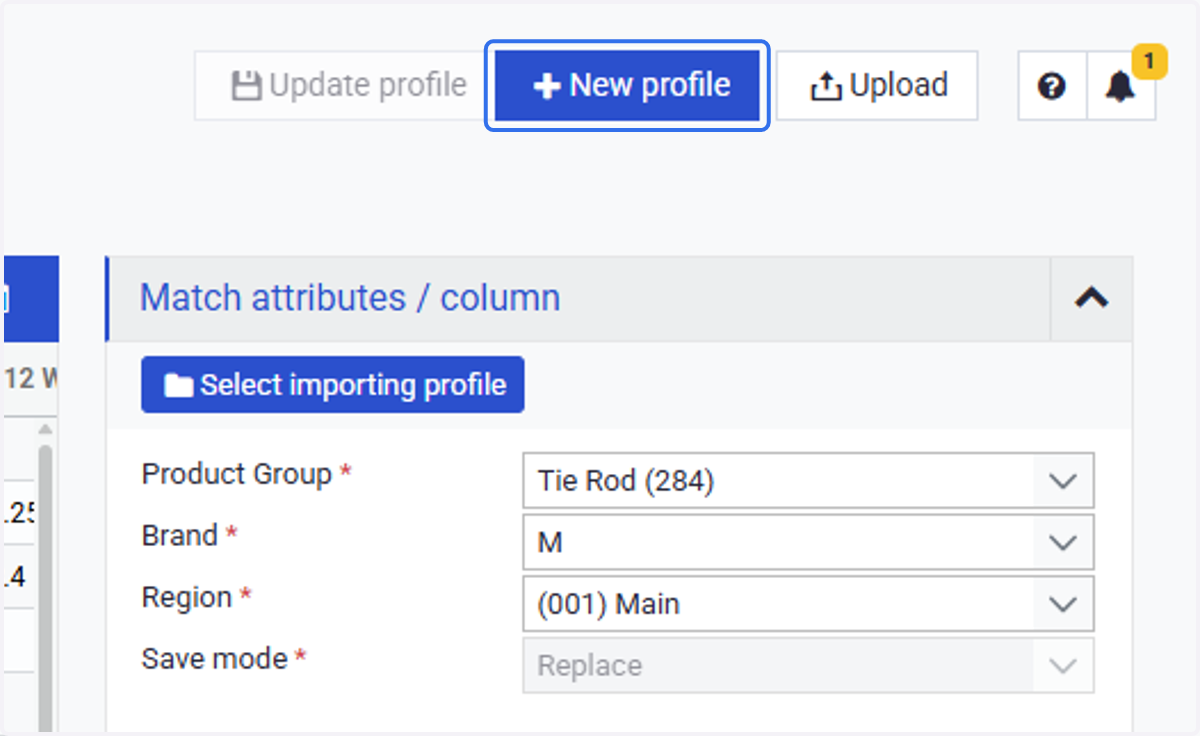Click the vertical scrollbar on left table
This screenshot has width=1200, height=736.
point(45,589)
